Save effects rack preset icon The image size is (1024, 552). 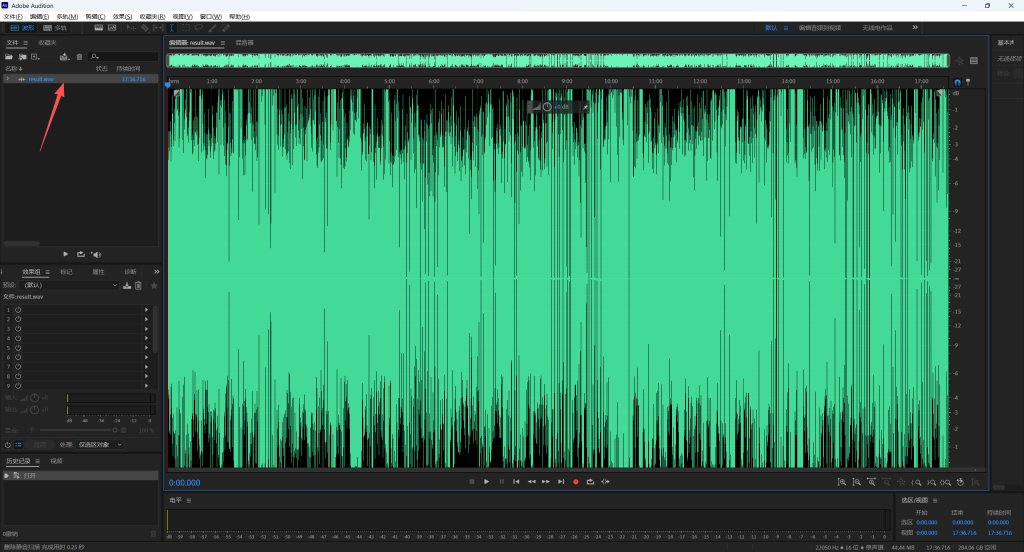click(x=127, y=285)
